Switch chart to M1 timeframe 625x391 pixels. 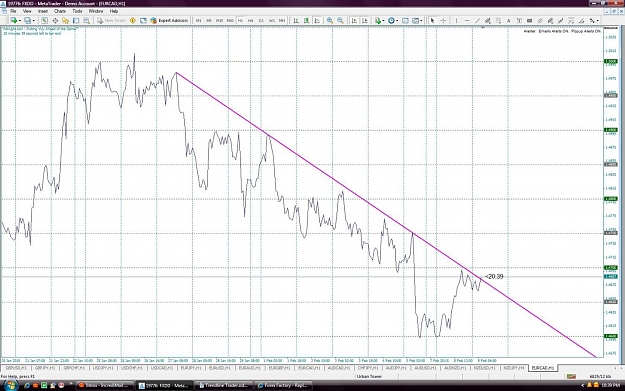[x=199, y=20]
